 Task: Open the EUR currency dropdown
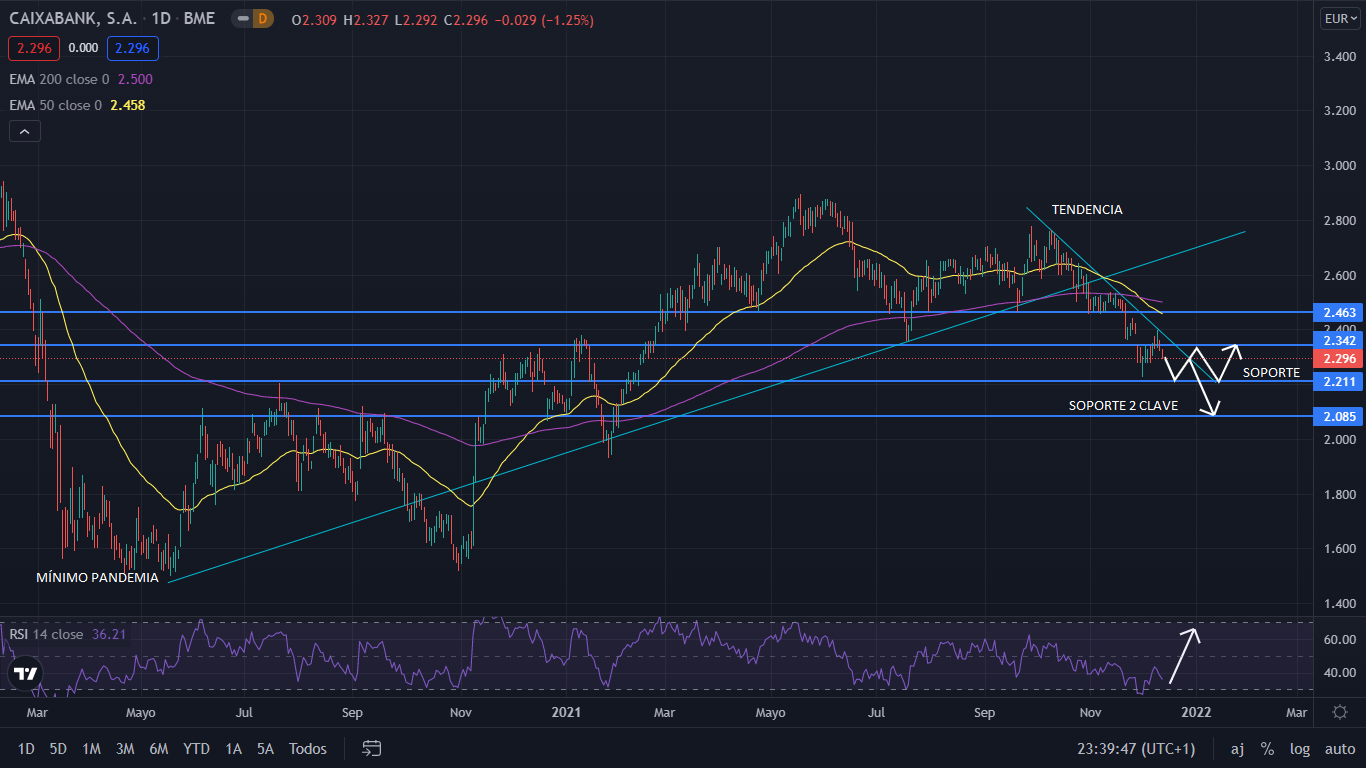click(x=1339, y=18)
